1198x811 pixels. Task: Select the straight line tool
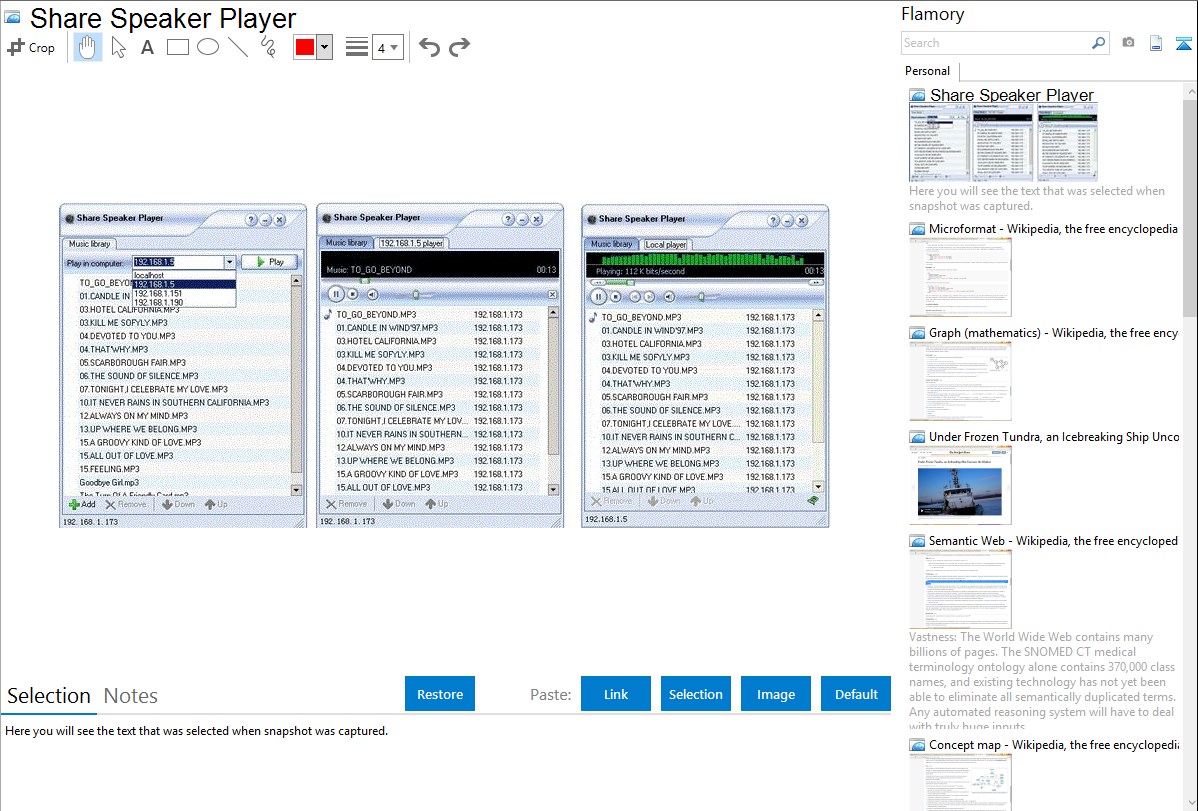[238, 47]
